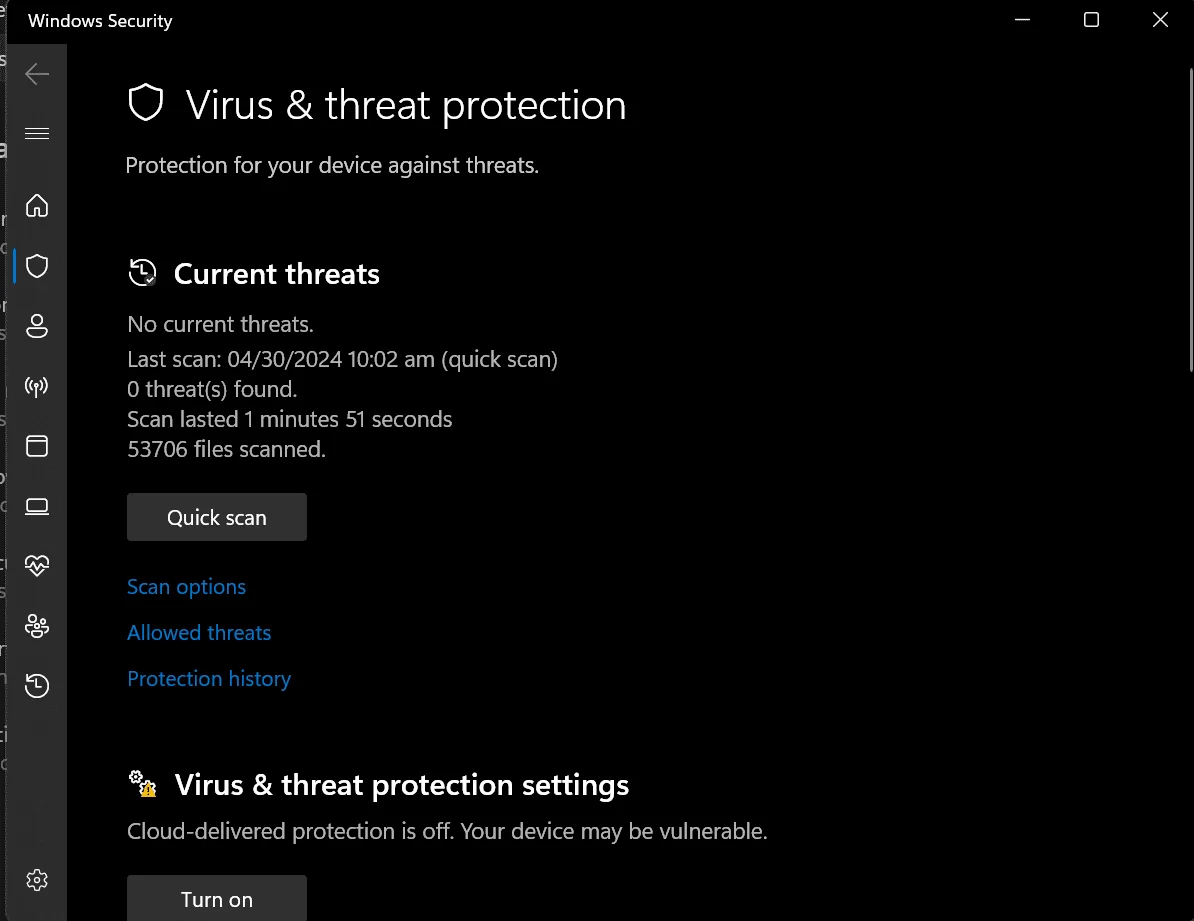The image size is (1194, 921).
Task: Click the Virus & threat protection settings heading
Action: 401,785
